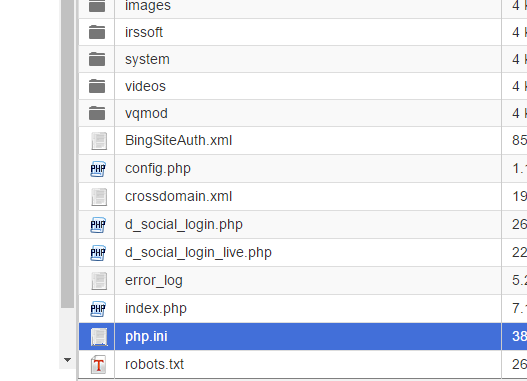Click the irssoft folder icon
Image resolution: width=527 pixels, height=381 pixels.
click(x=97, y=32)
